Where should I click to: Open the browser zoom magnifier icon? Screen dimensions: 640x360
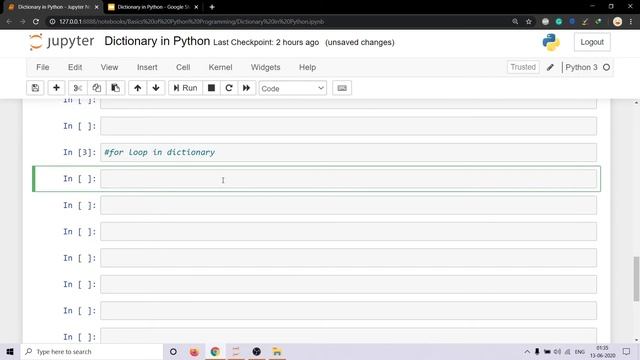515,22
